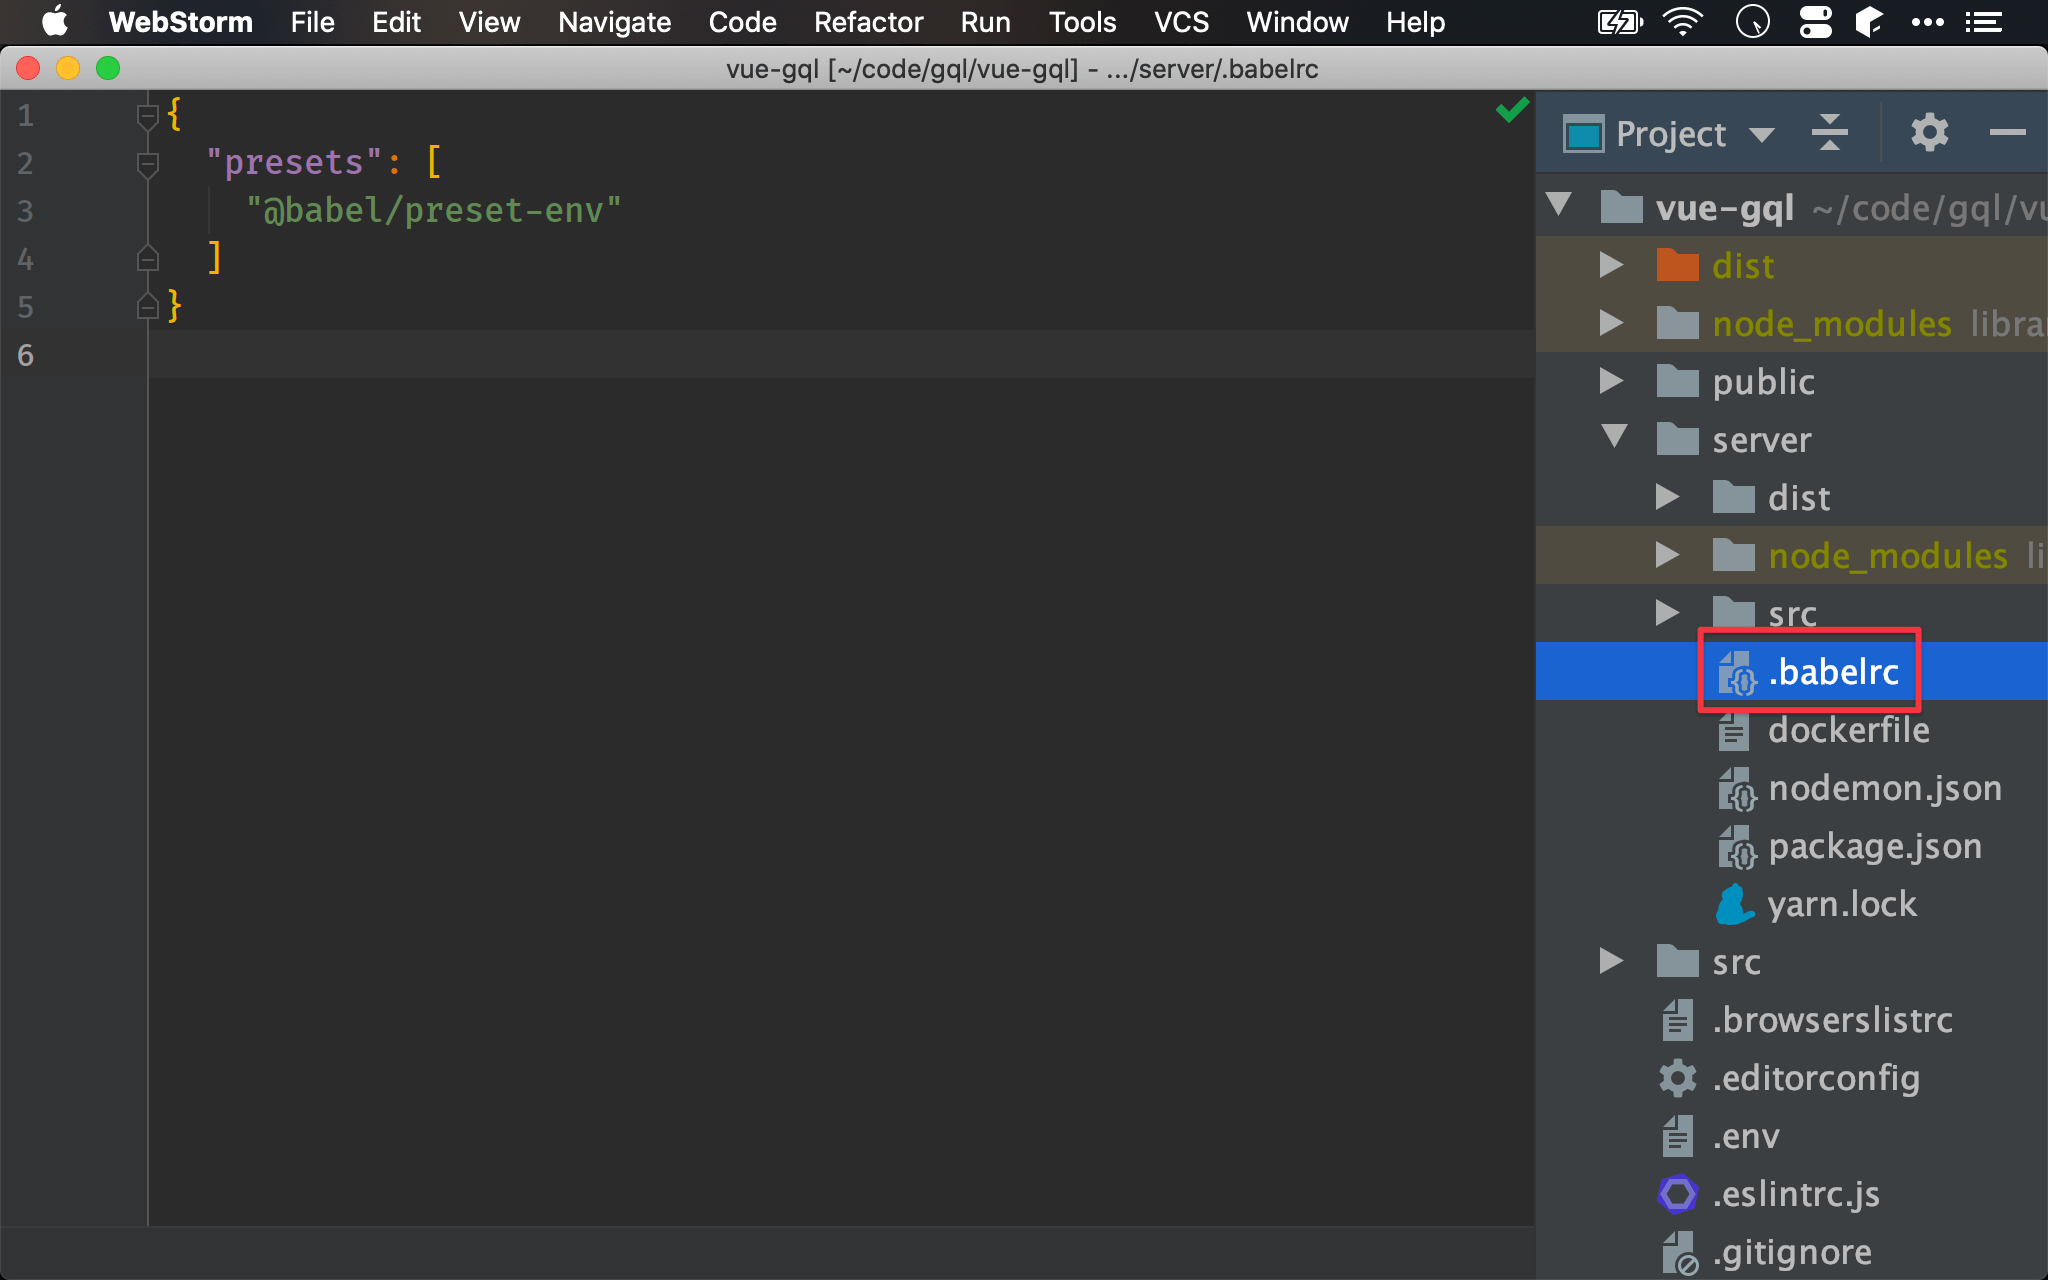Click the package.json file icon
Image resolution: width=2048 pixels, height=1280 pixels.
click(1736, 847)
